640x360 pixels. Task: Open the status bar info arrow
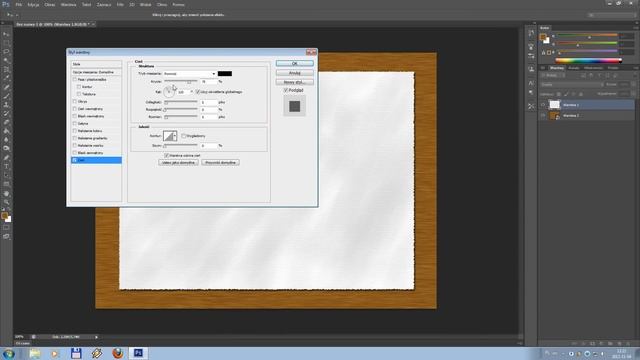96,337
